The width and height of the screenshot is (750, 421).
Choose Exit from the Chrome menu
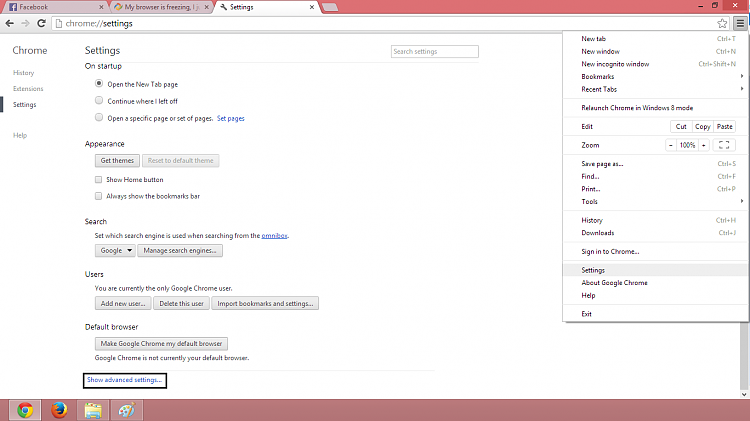[x=656, y=314]
